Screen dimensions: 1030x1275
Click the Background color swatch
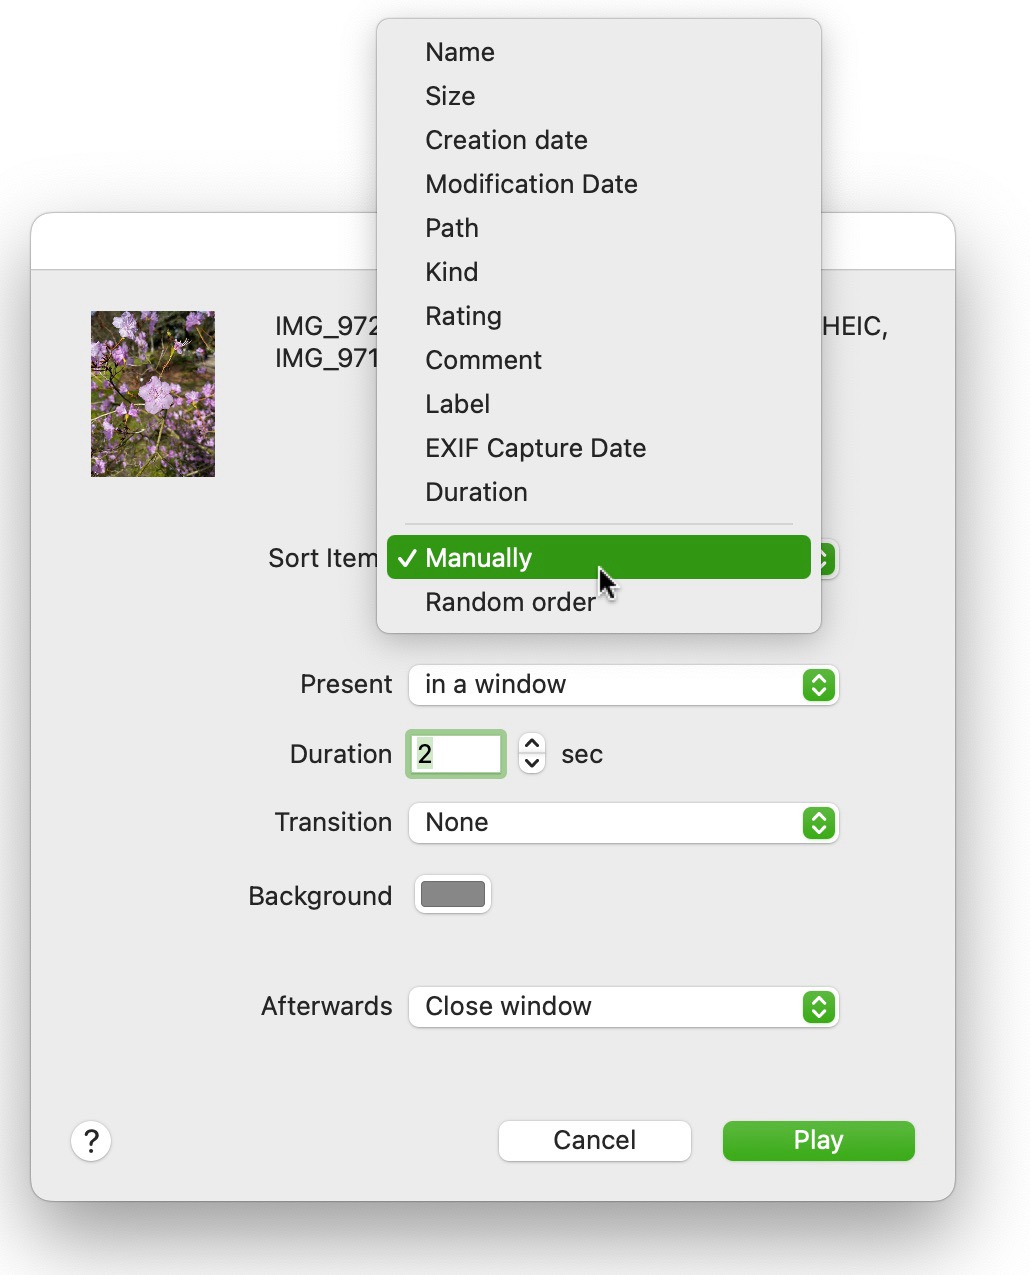pos(452,894)
